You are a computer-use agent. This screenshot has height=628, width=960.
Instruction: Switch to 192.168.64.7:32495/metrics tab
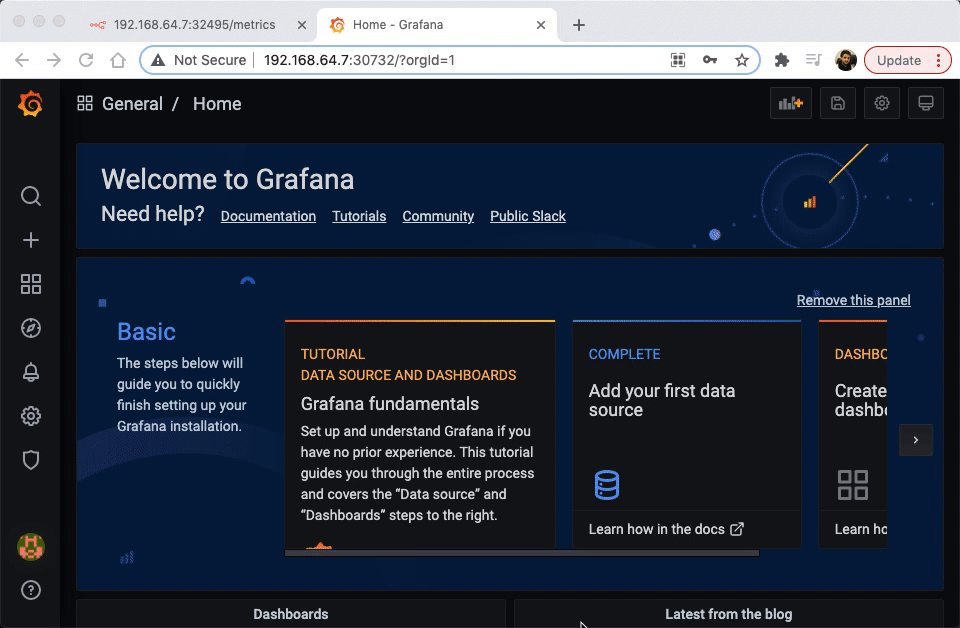[194, 24]
